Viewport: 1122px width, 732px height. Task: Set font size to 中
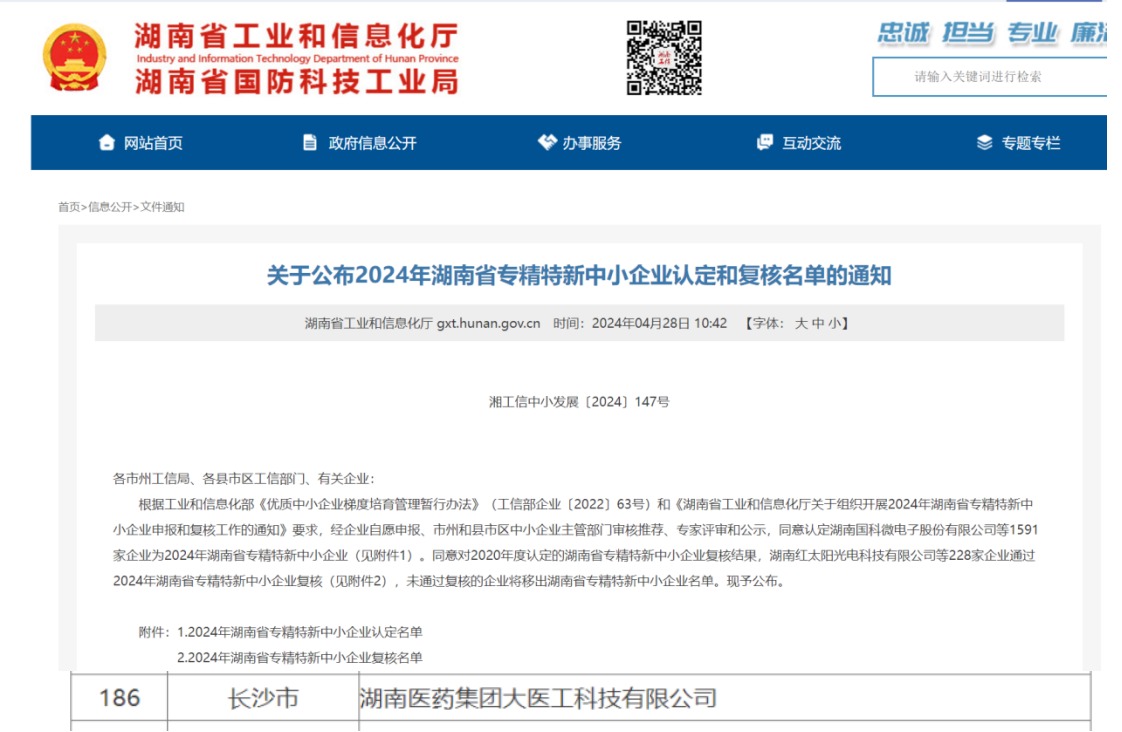818,323
